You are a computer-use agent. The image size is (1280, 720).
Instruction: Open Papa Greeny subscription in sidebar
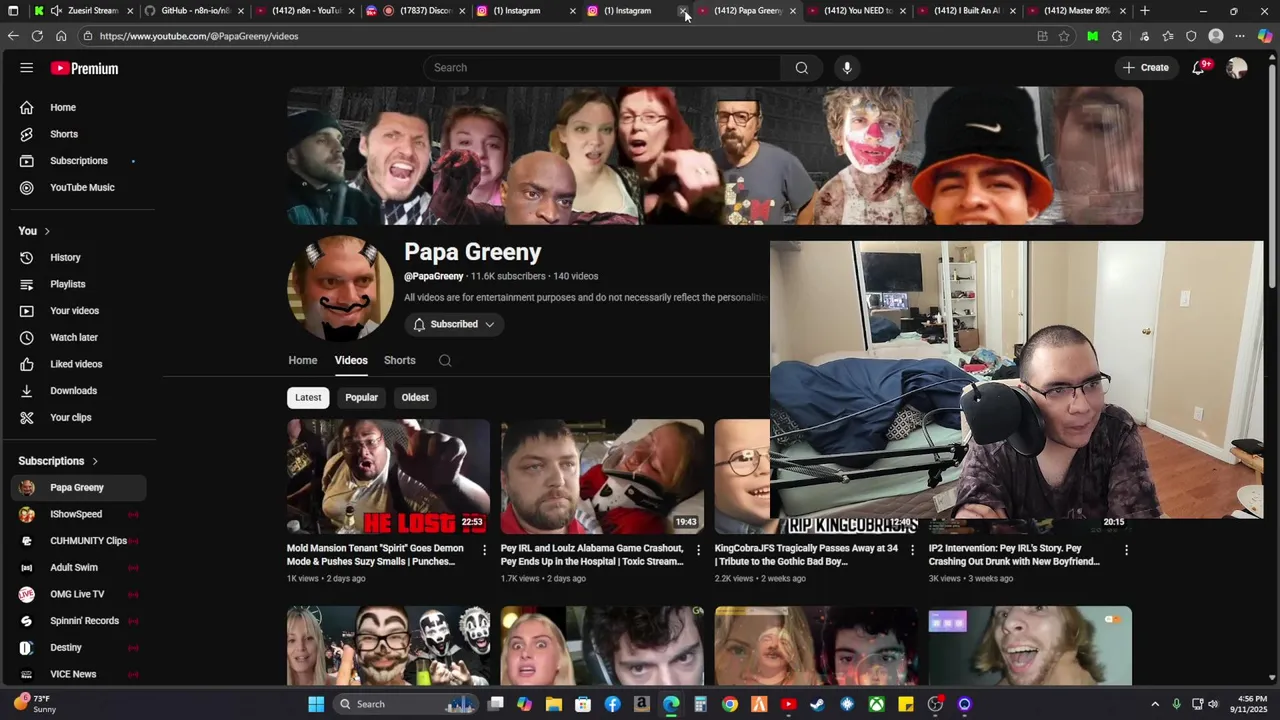coord(78,488)
